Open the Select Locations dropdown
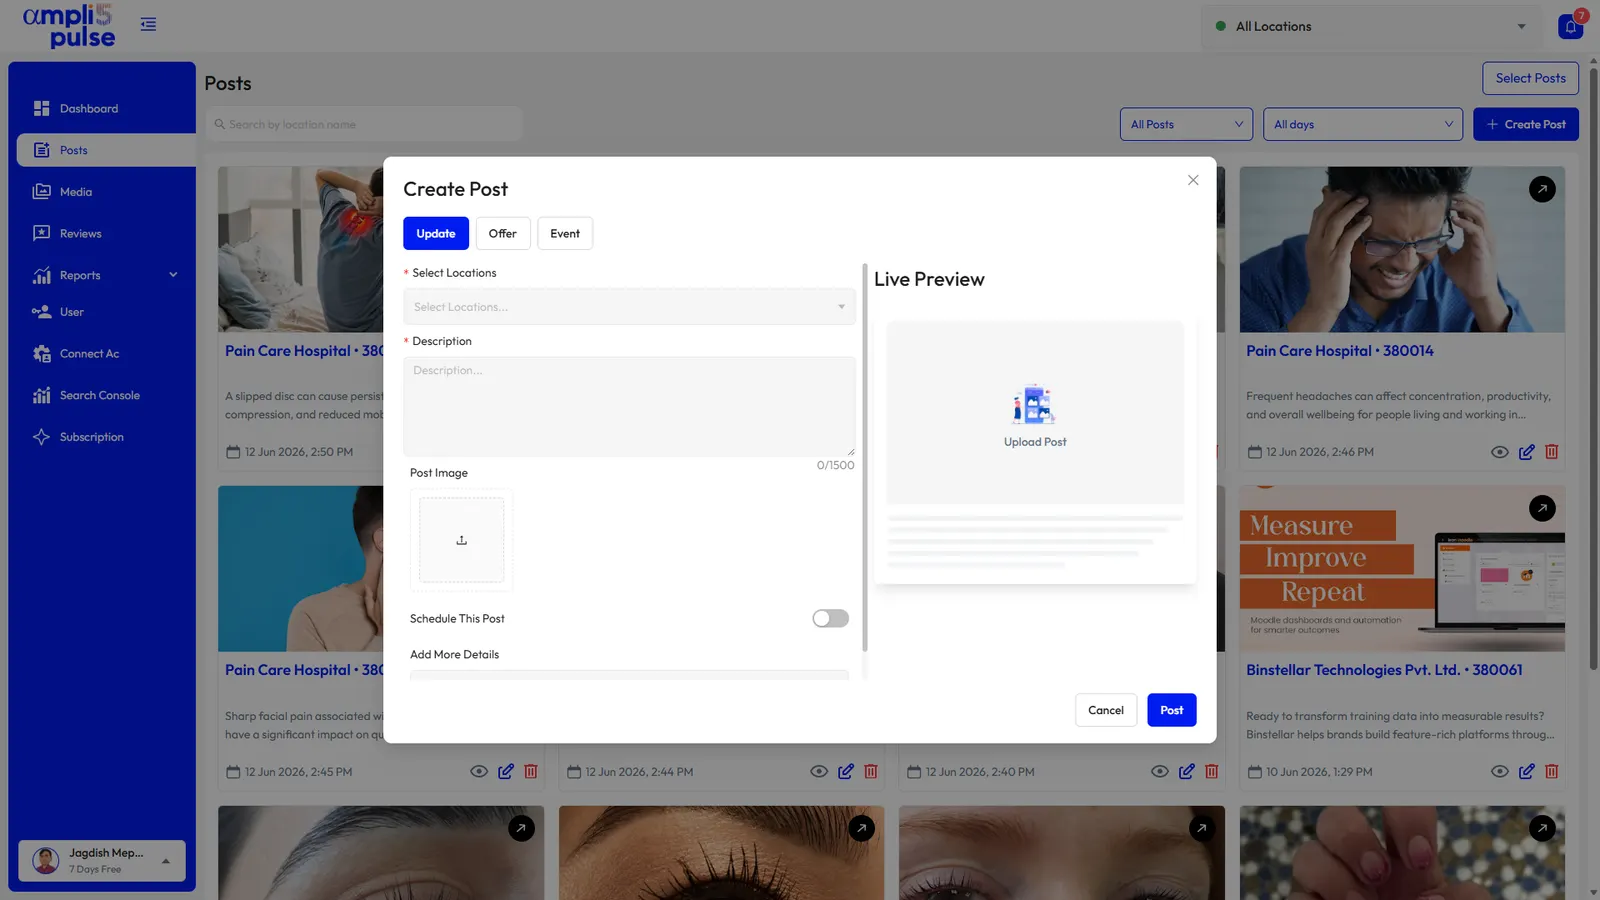 629,307
